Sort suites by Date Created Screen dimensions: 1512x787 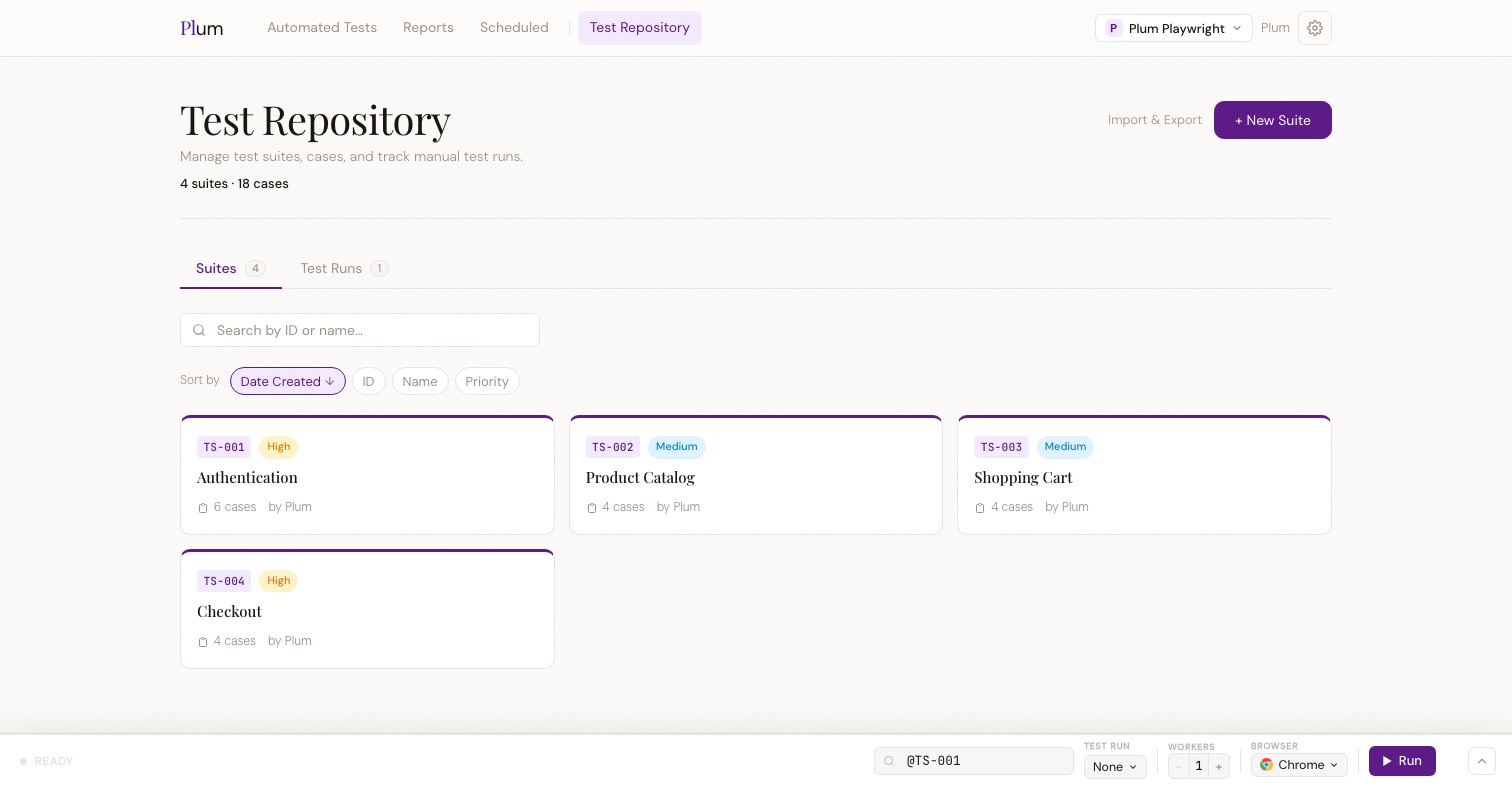point(288,381)
